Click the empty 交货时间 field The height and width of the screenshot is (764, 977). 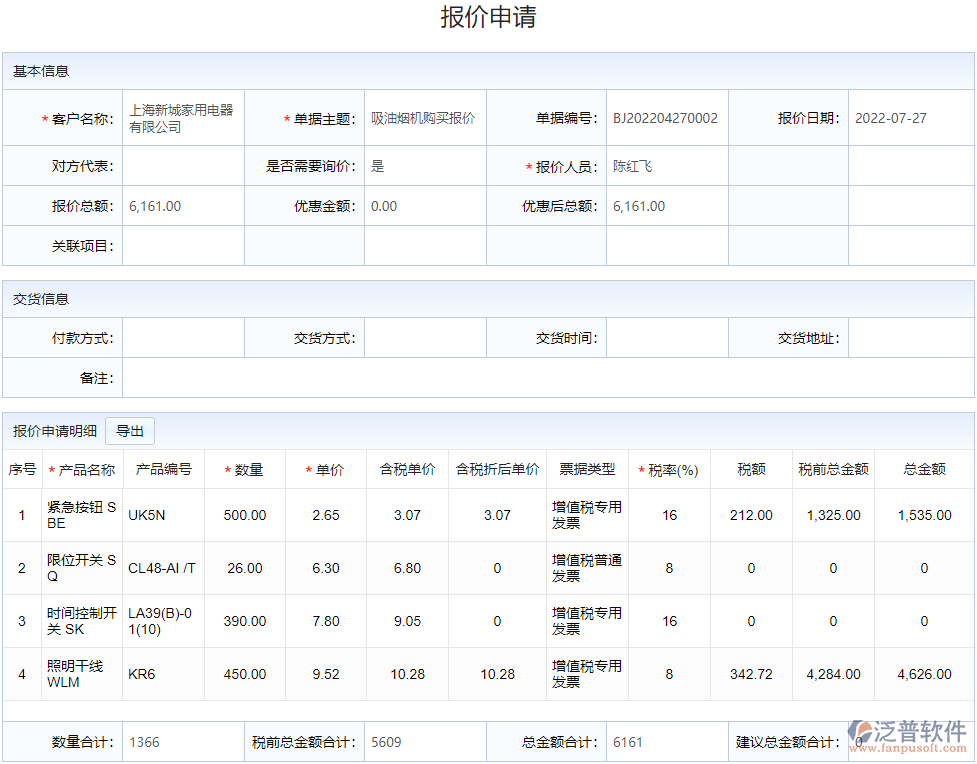pos(667,337)
